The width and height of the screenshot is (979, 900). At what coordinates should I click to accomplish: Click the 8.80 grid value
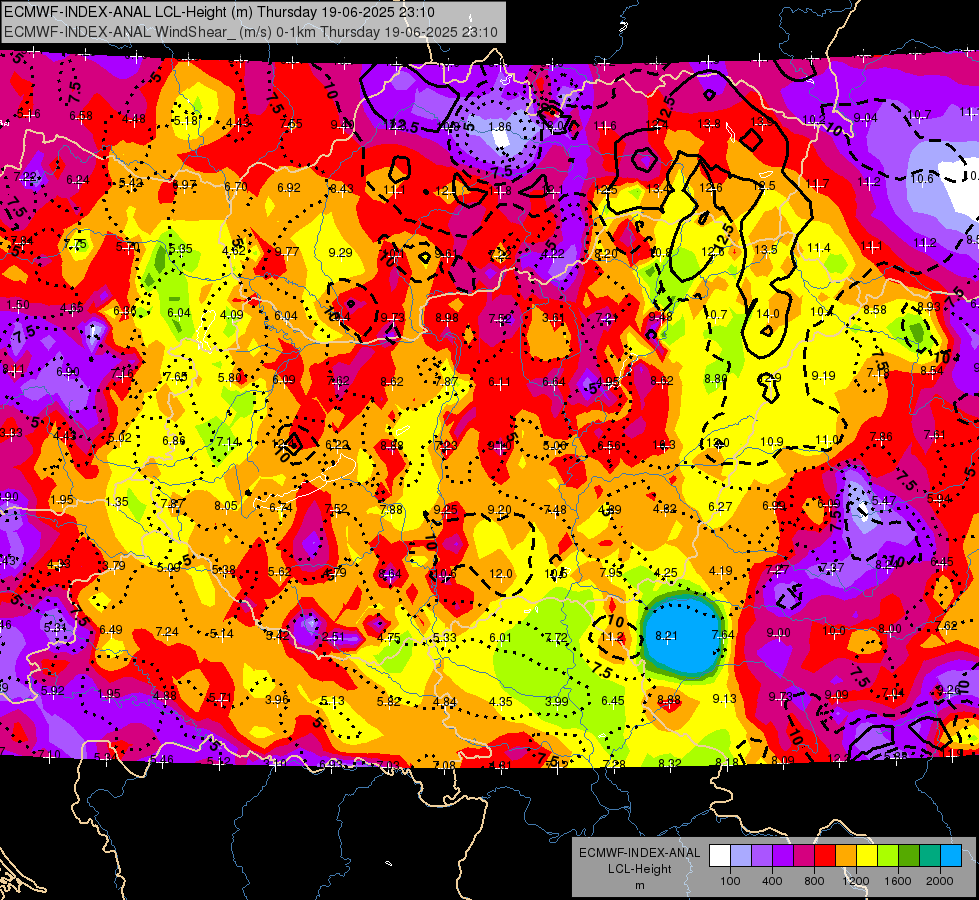(x=716, y=378)
